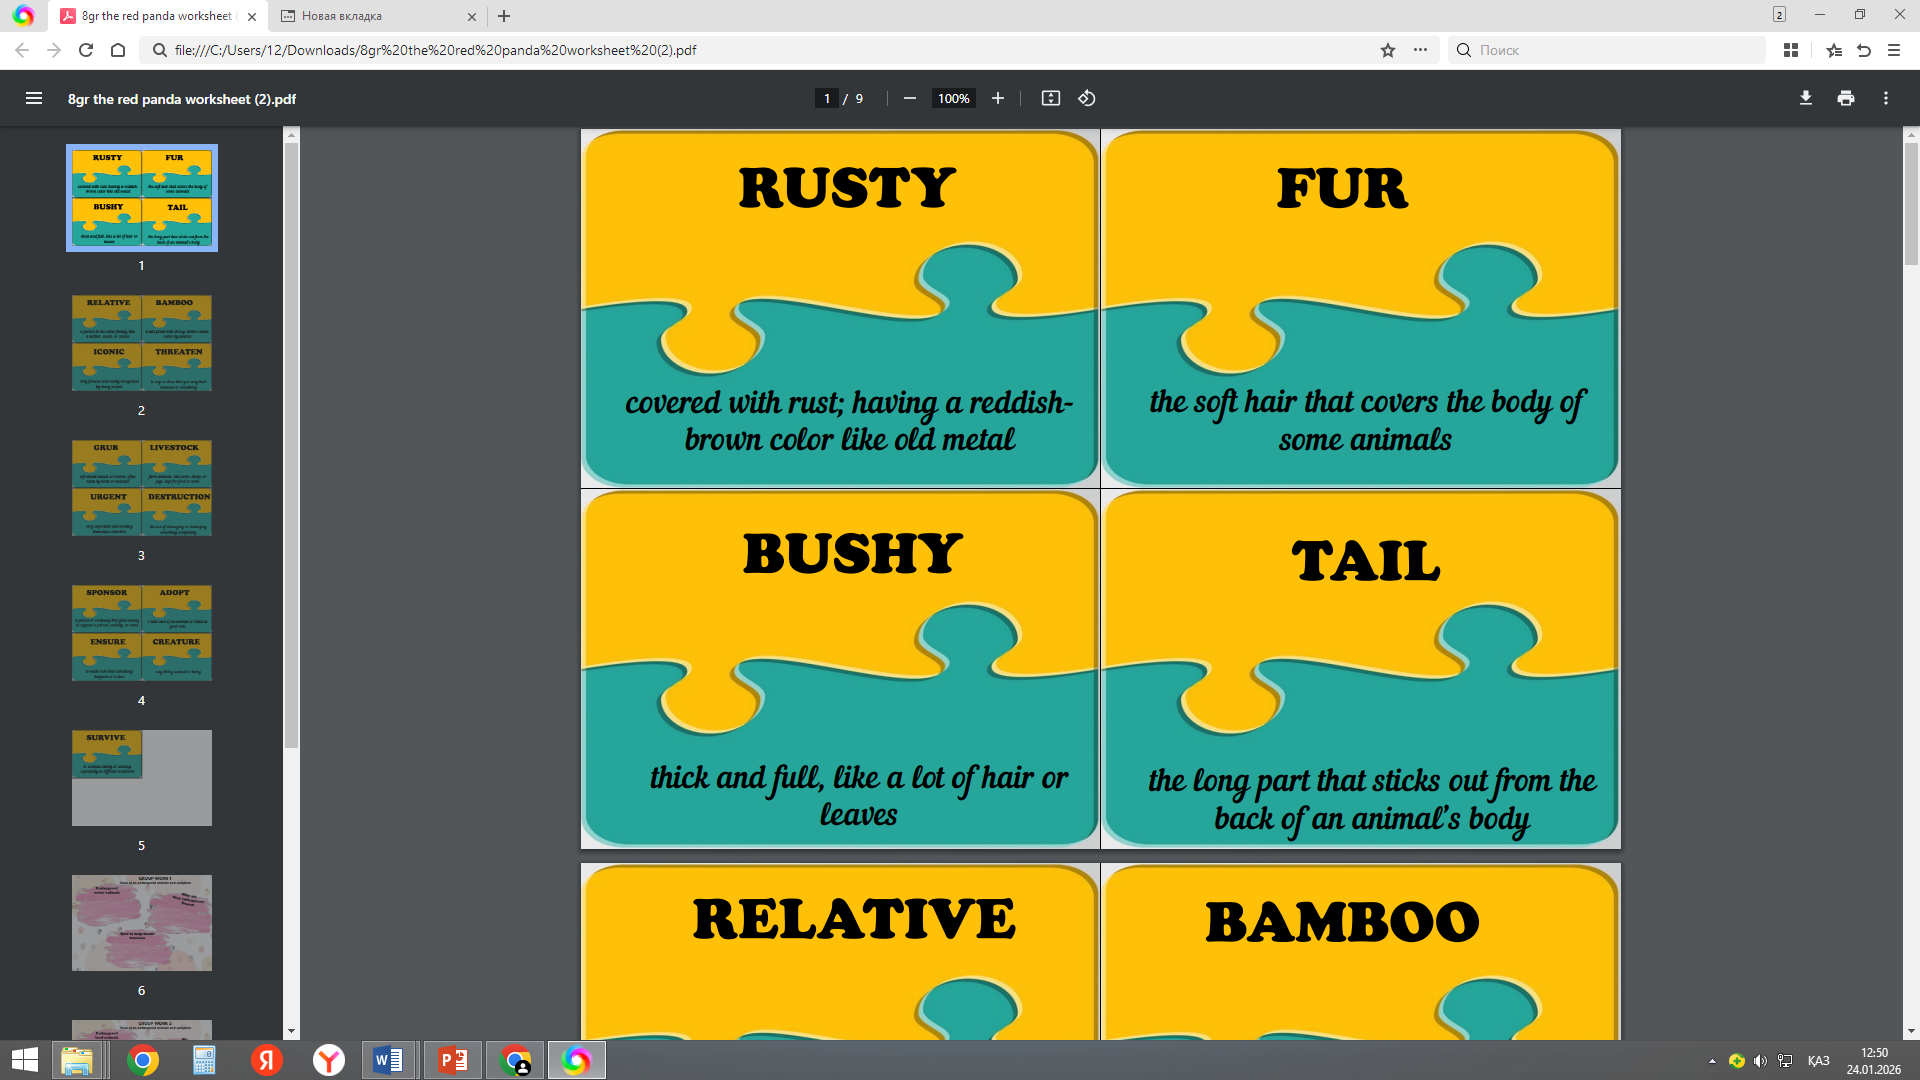Toggle the PDF sidebar hamburger menu

pyautogui.click(x=34, y=98)
